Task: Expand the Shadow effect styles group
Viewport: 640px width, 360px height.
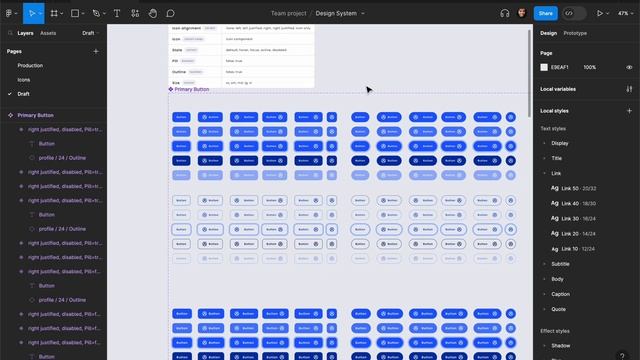Action: click(x=544, y=346)
